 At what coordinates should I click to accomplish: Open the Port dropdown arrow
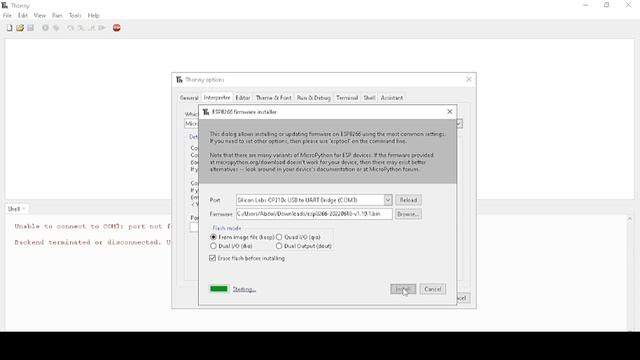[x=388, y=200]
